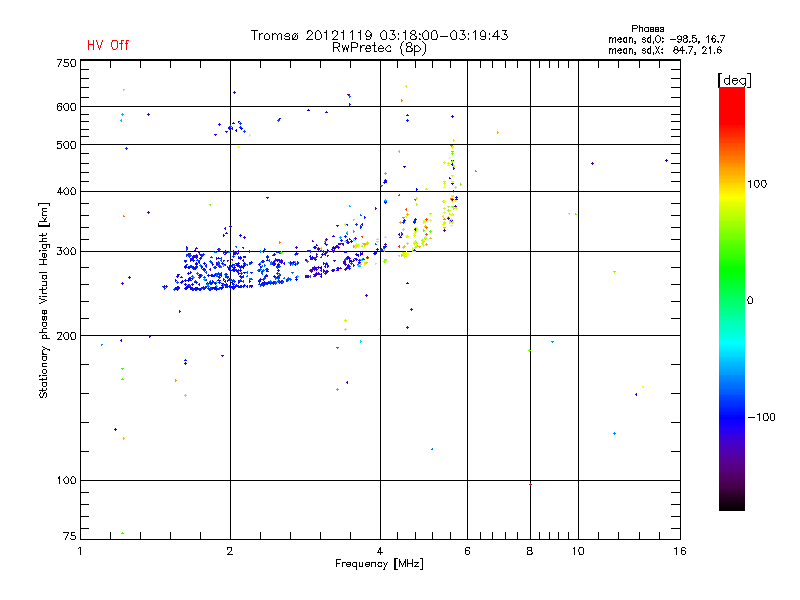This screenshot has height=600, width=800.
Task: Click the y-axis tick label 750
Action: 66,63
